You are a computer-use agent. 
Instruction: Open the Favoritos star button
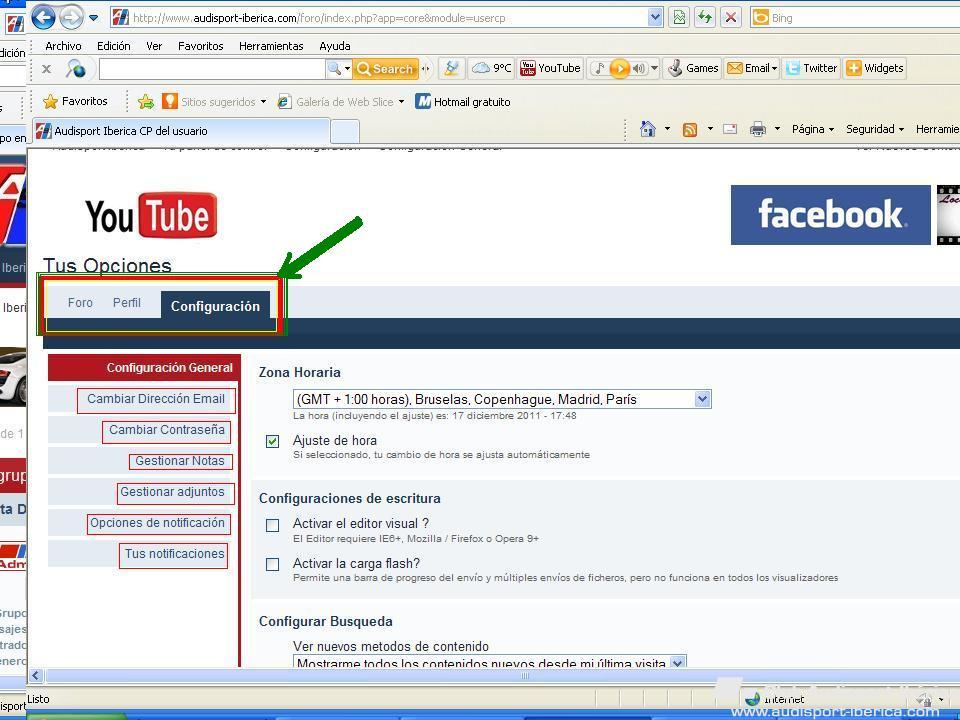pos(75,102)
